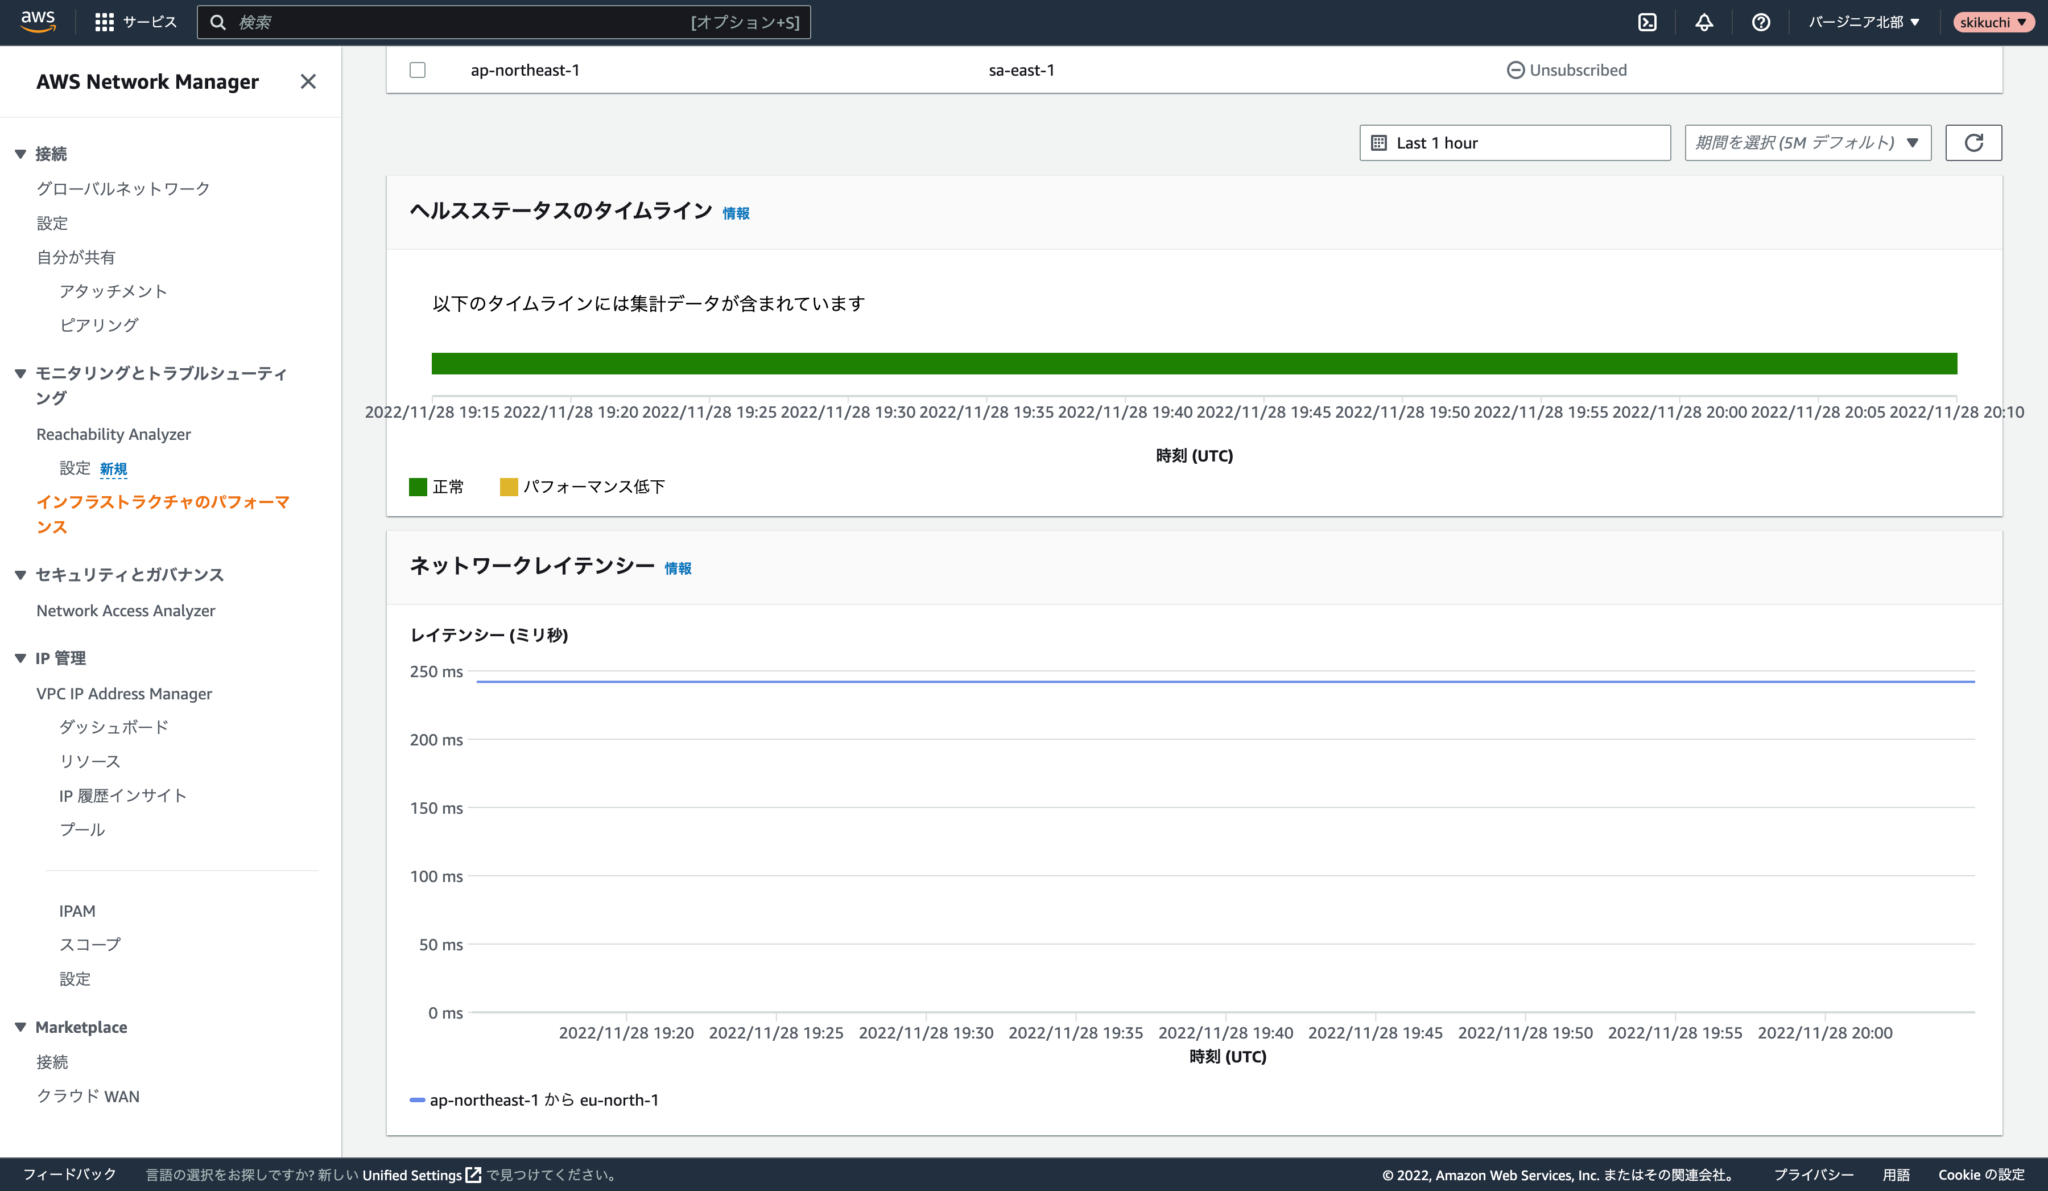
Task: Open IPAM sidebar item
Action: (77, 910)
